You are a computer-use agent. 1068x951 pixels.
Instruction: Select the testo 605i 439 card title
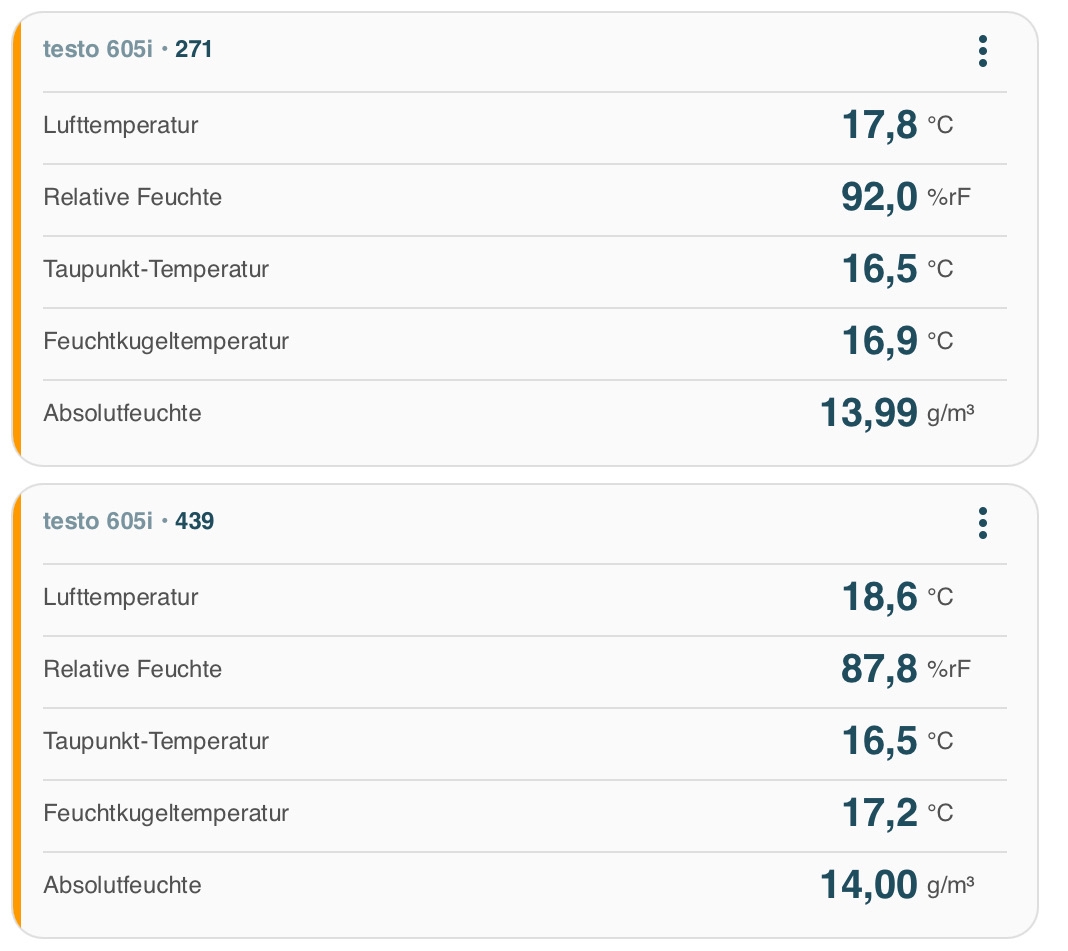click(128, 521)
